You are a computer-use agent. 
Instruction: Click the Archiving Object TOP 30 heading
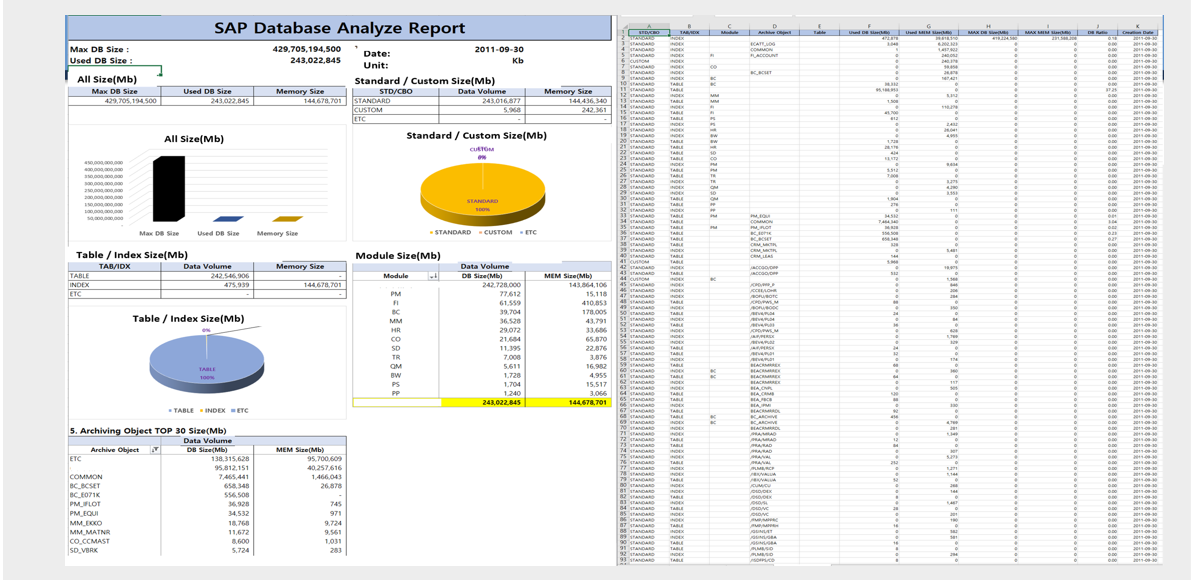click(148, 430)
